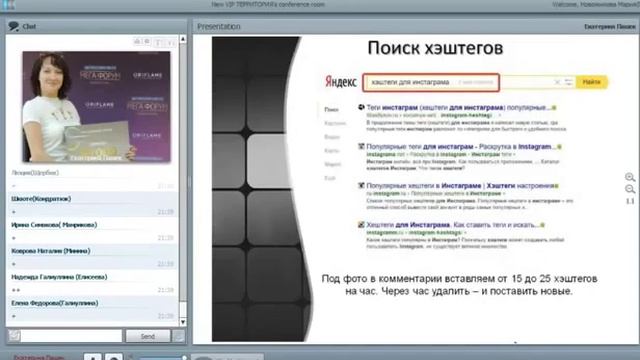Click the Chat speech-bubble icon

[13, 27]
